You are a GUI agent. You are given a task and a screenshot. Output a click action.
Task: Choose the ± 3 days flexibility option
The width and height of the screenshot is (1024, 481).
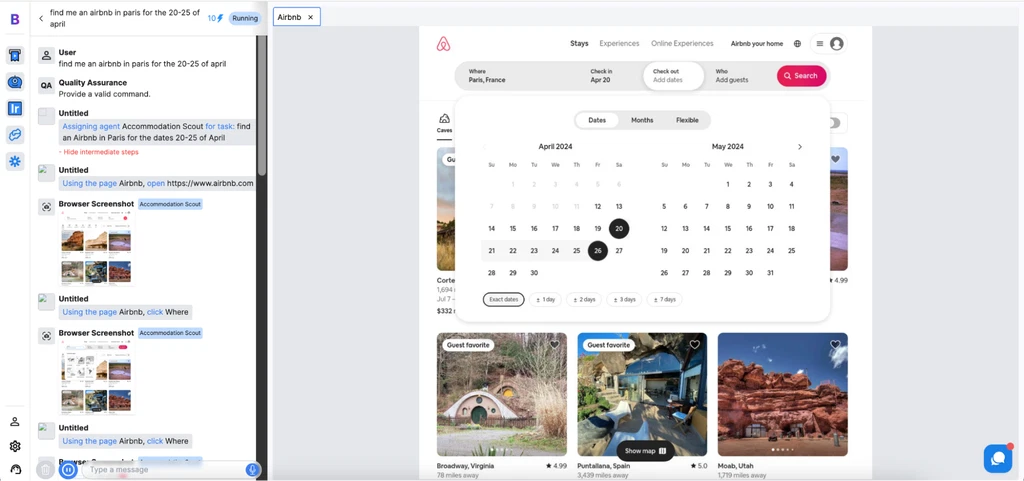(x=624, y=299)
